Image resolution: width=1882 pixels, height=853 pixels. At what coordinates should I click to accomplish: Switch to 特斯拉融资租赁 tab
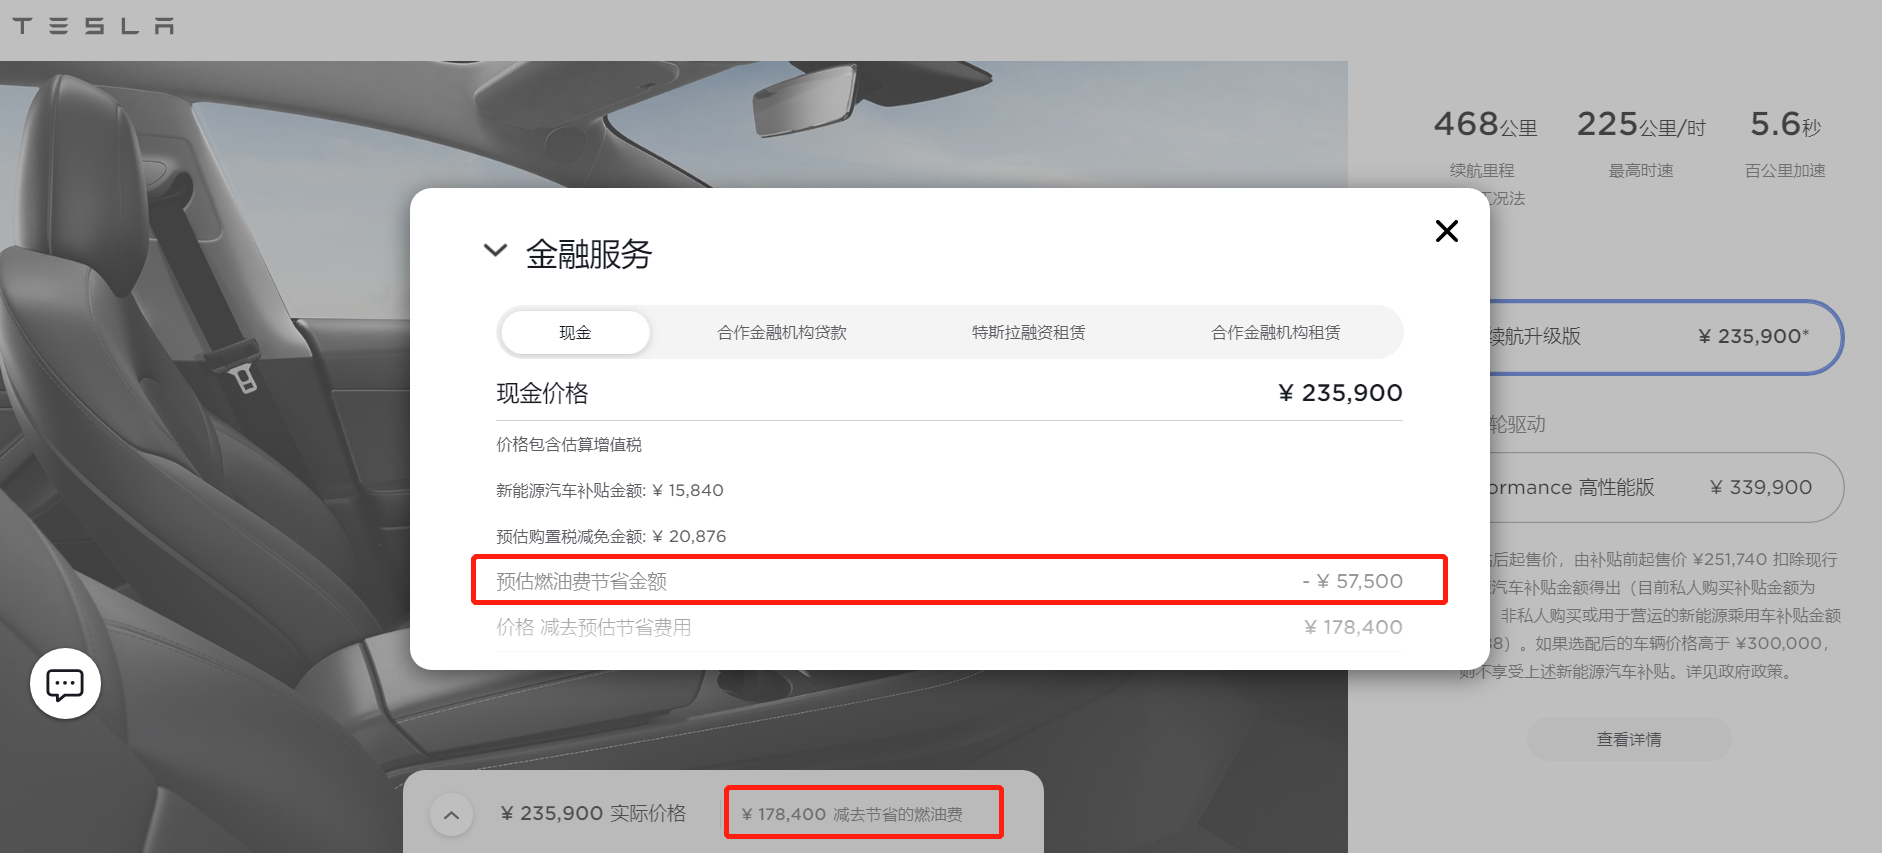pos(1028,333)
